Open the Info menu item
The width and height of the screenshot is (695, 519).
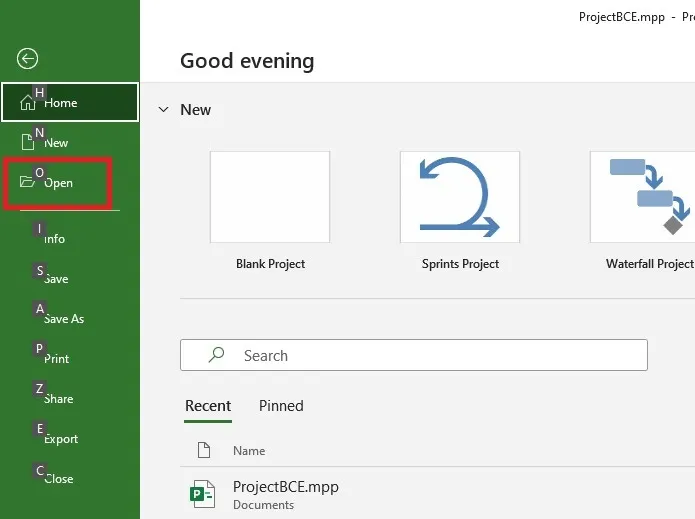[55, 239]
